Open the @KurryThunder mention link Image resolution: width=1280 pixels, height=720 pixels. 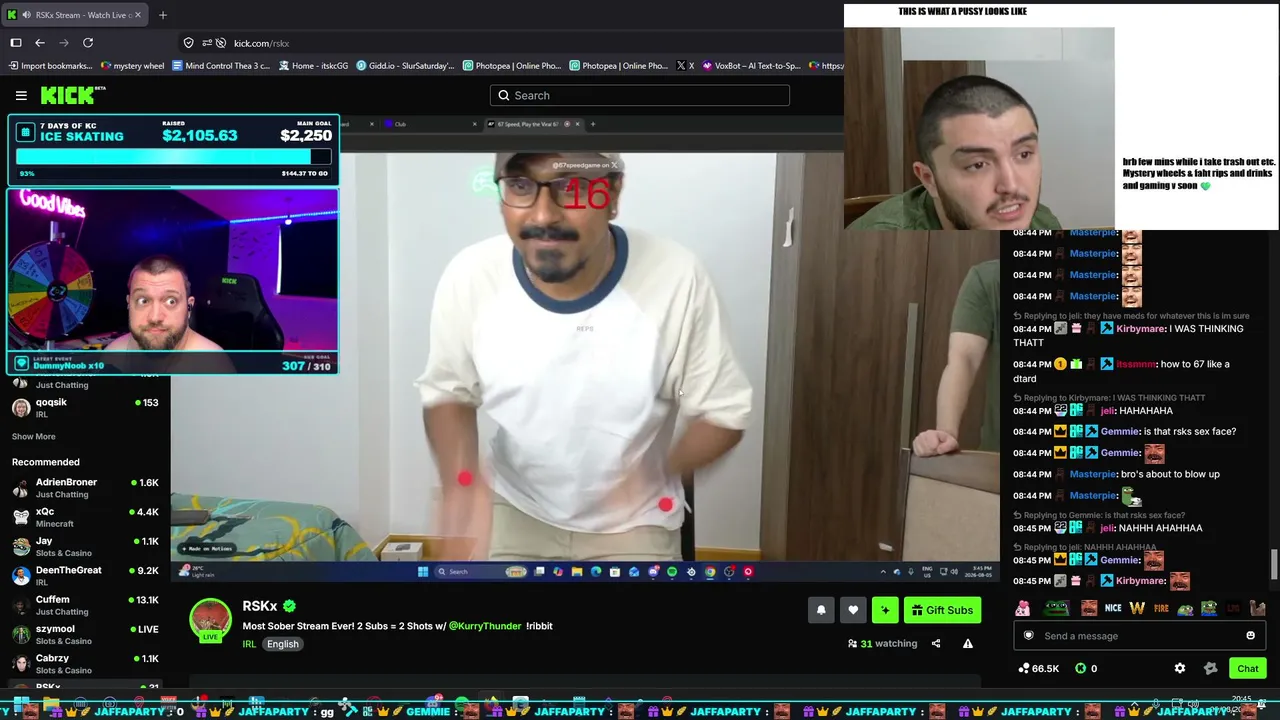pyautogui.click(x=485, y=626)
